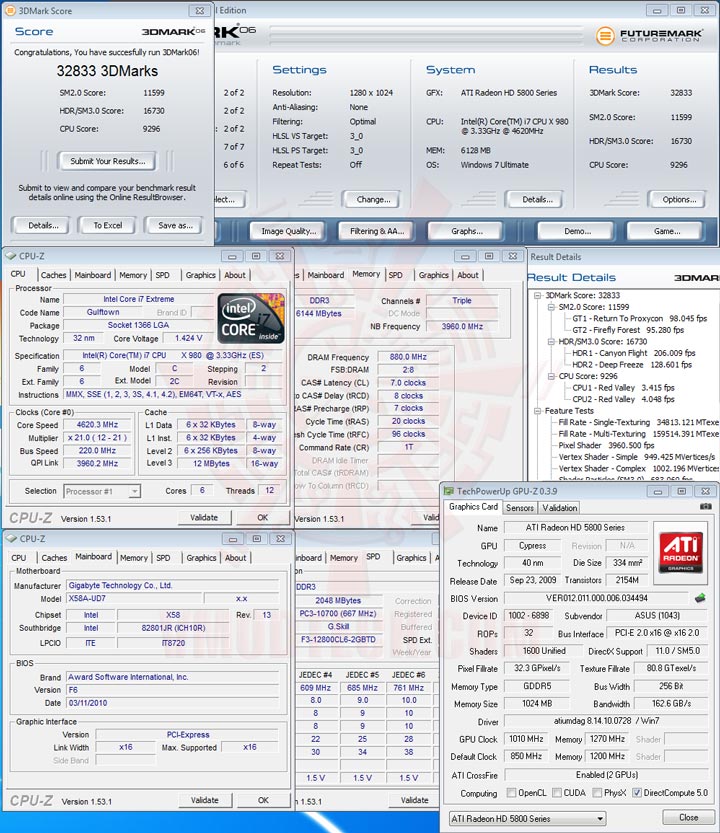Click the Intel Core i7 inside logo
The height and width of the screenshot is (833, 720).
(x=251, y=318)
